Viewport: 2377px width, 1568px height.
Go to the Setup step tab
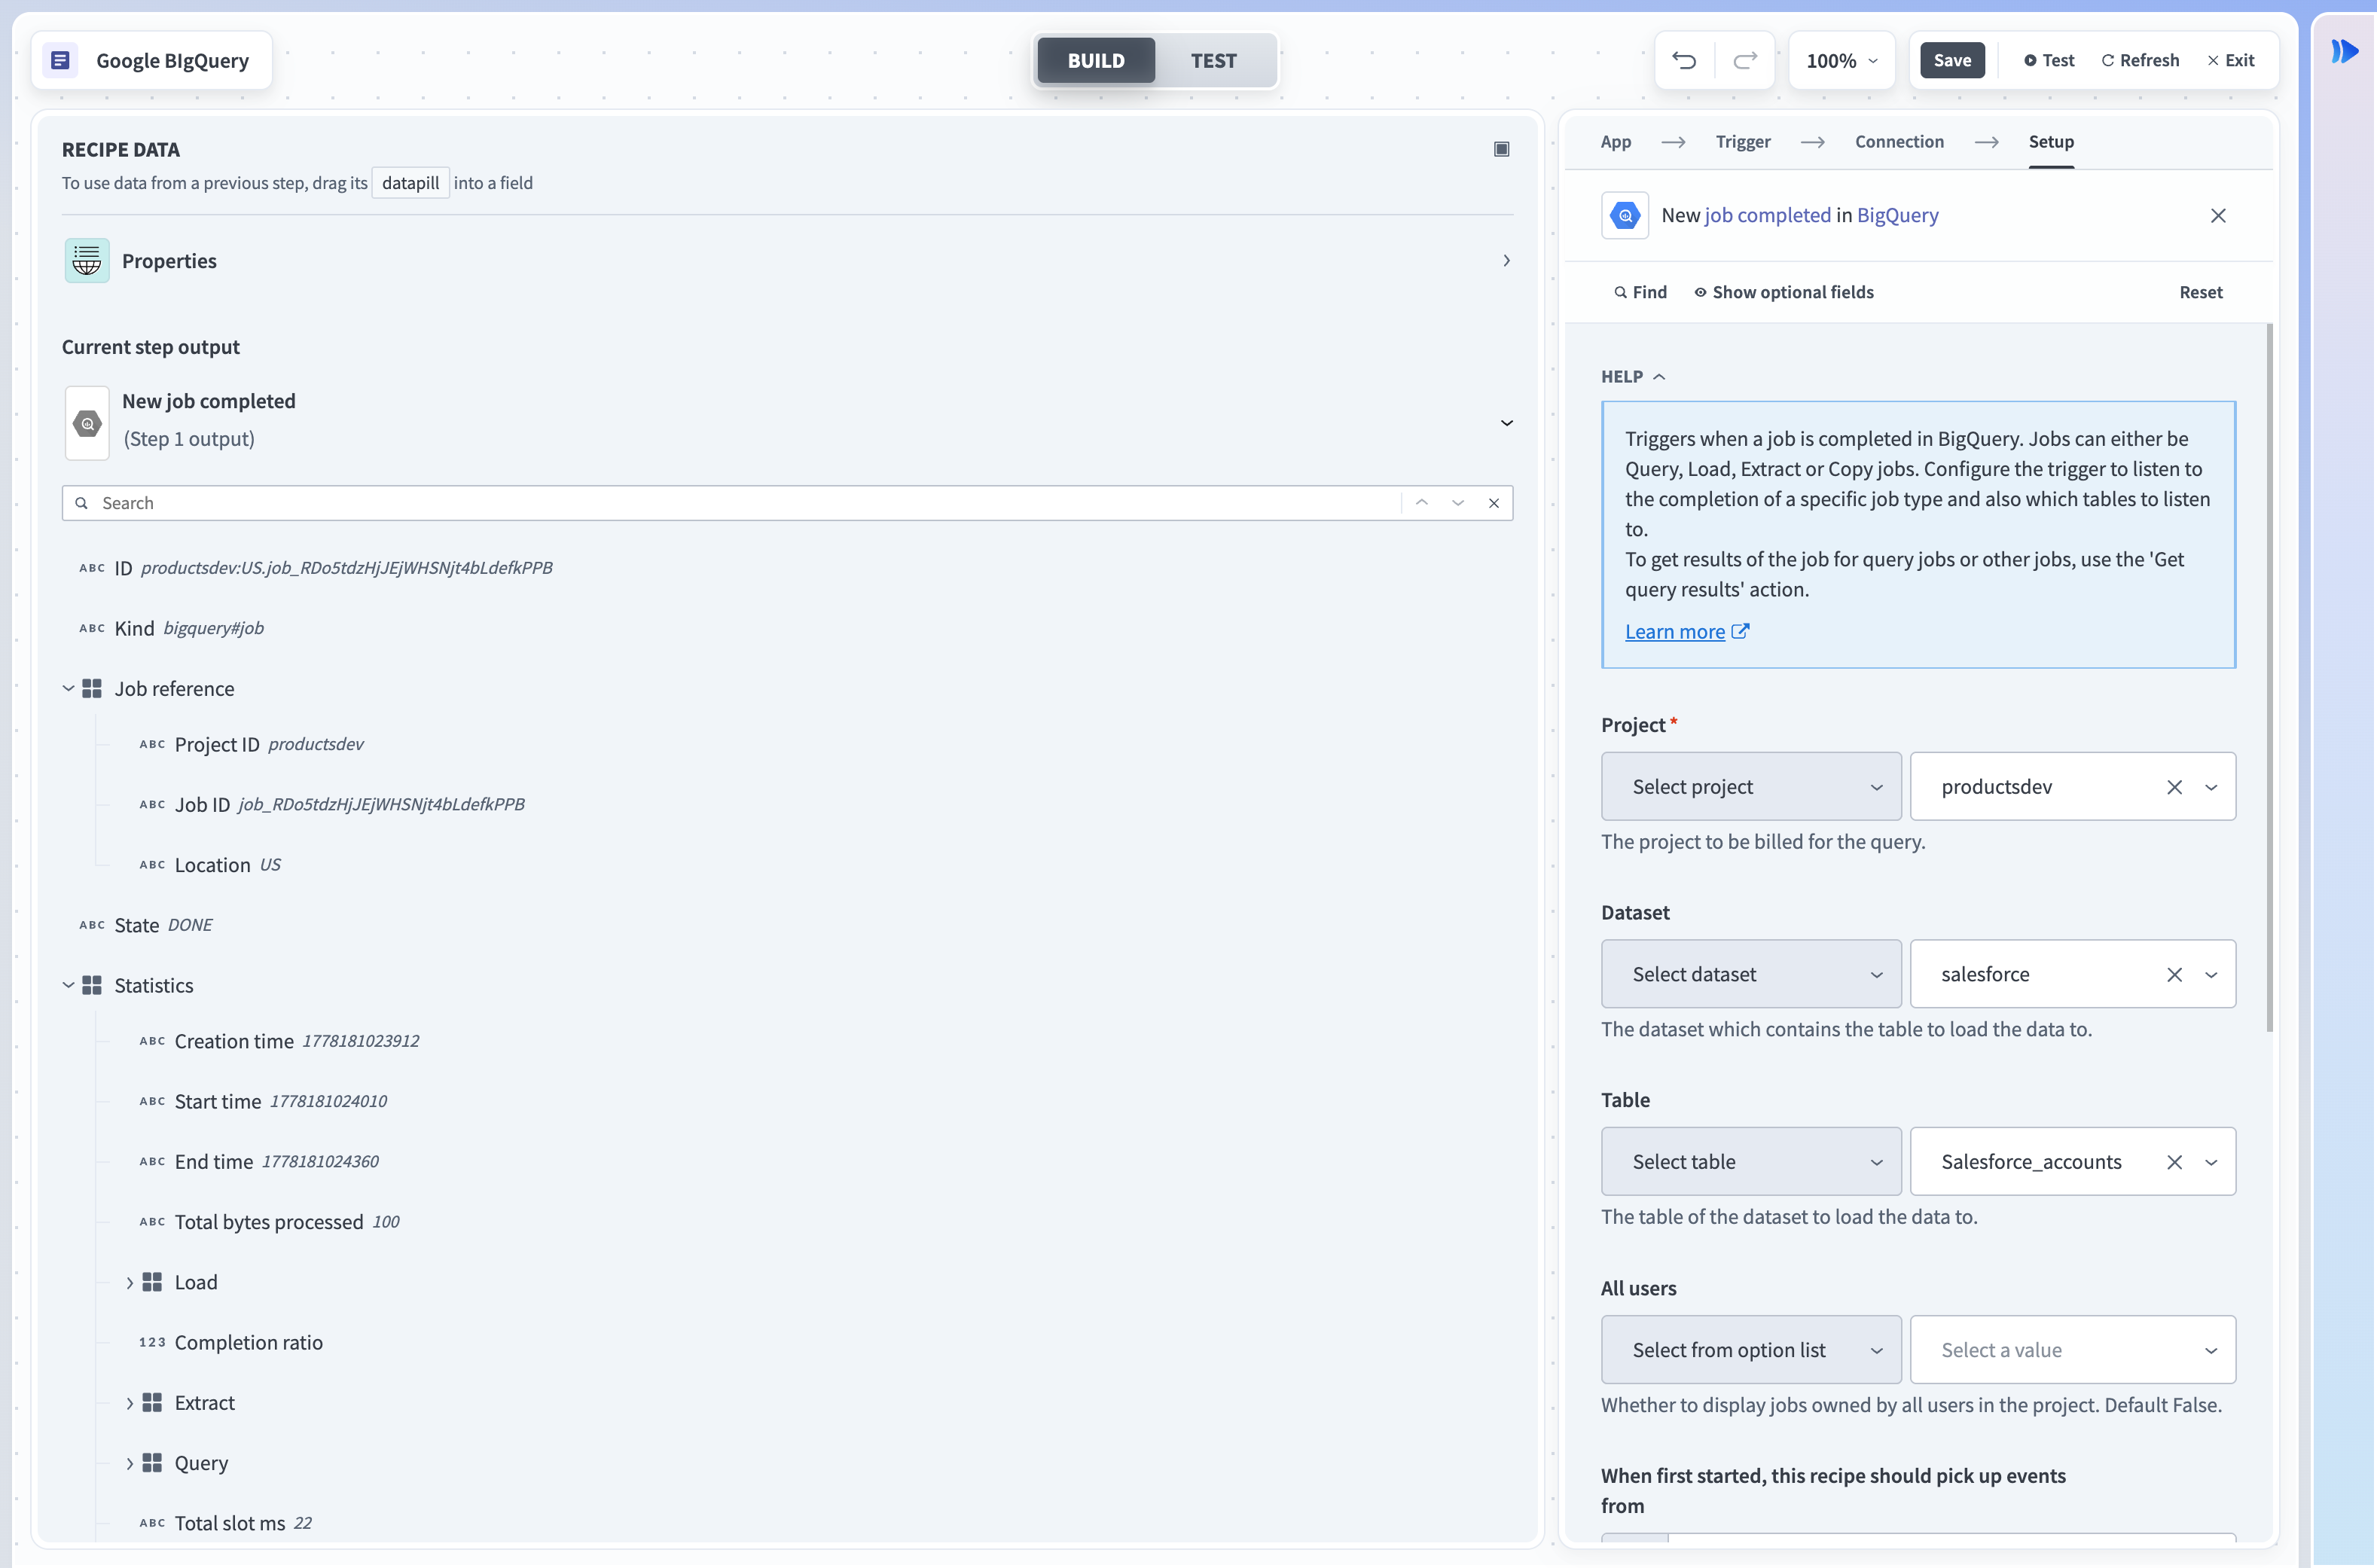pos(2051,142)
